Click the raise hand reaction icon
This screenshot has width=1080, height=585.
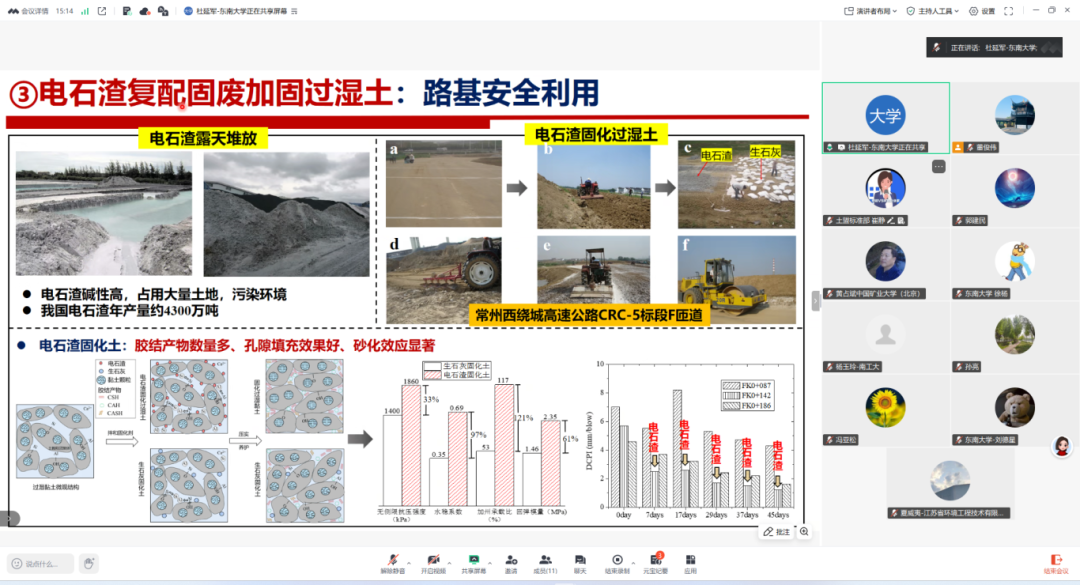point(89,564)
